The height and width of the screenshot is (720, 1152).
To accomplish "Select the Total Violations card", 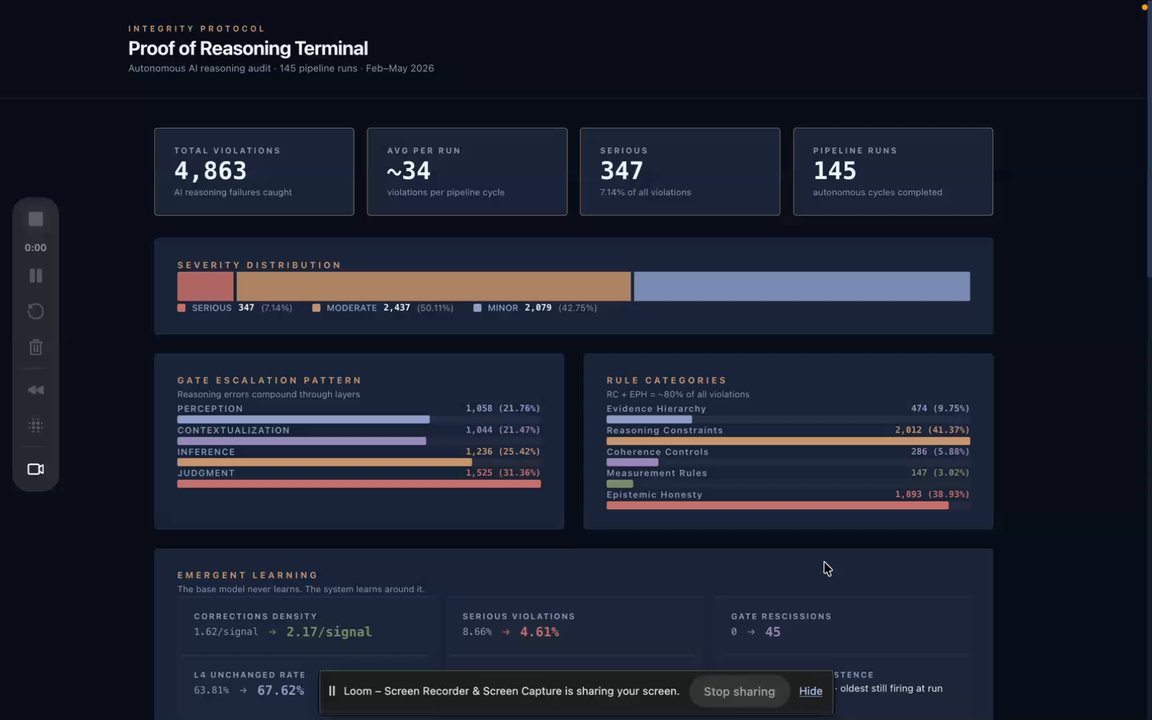I will point(254,172).
